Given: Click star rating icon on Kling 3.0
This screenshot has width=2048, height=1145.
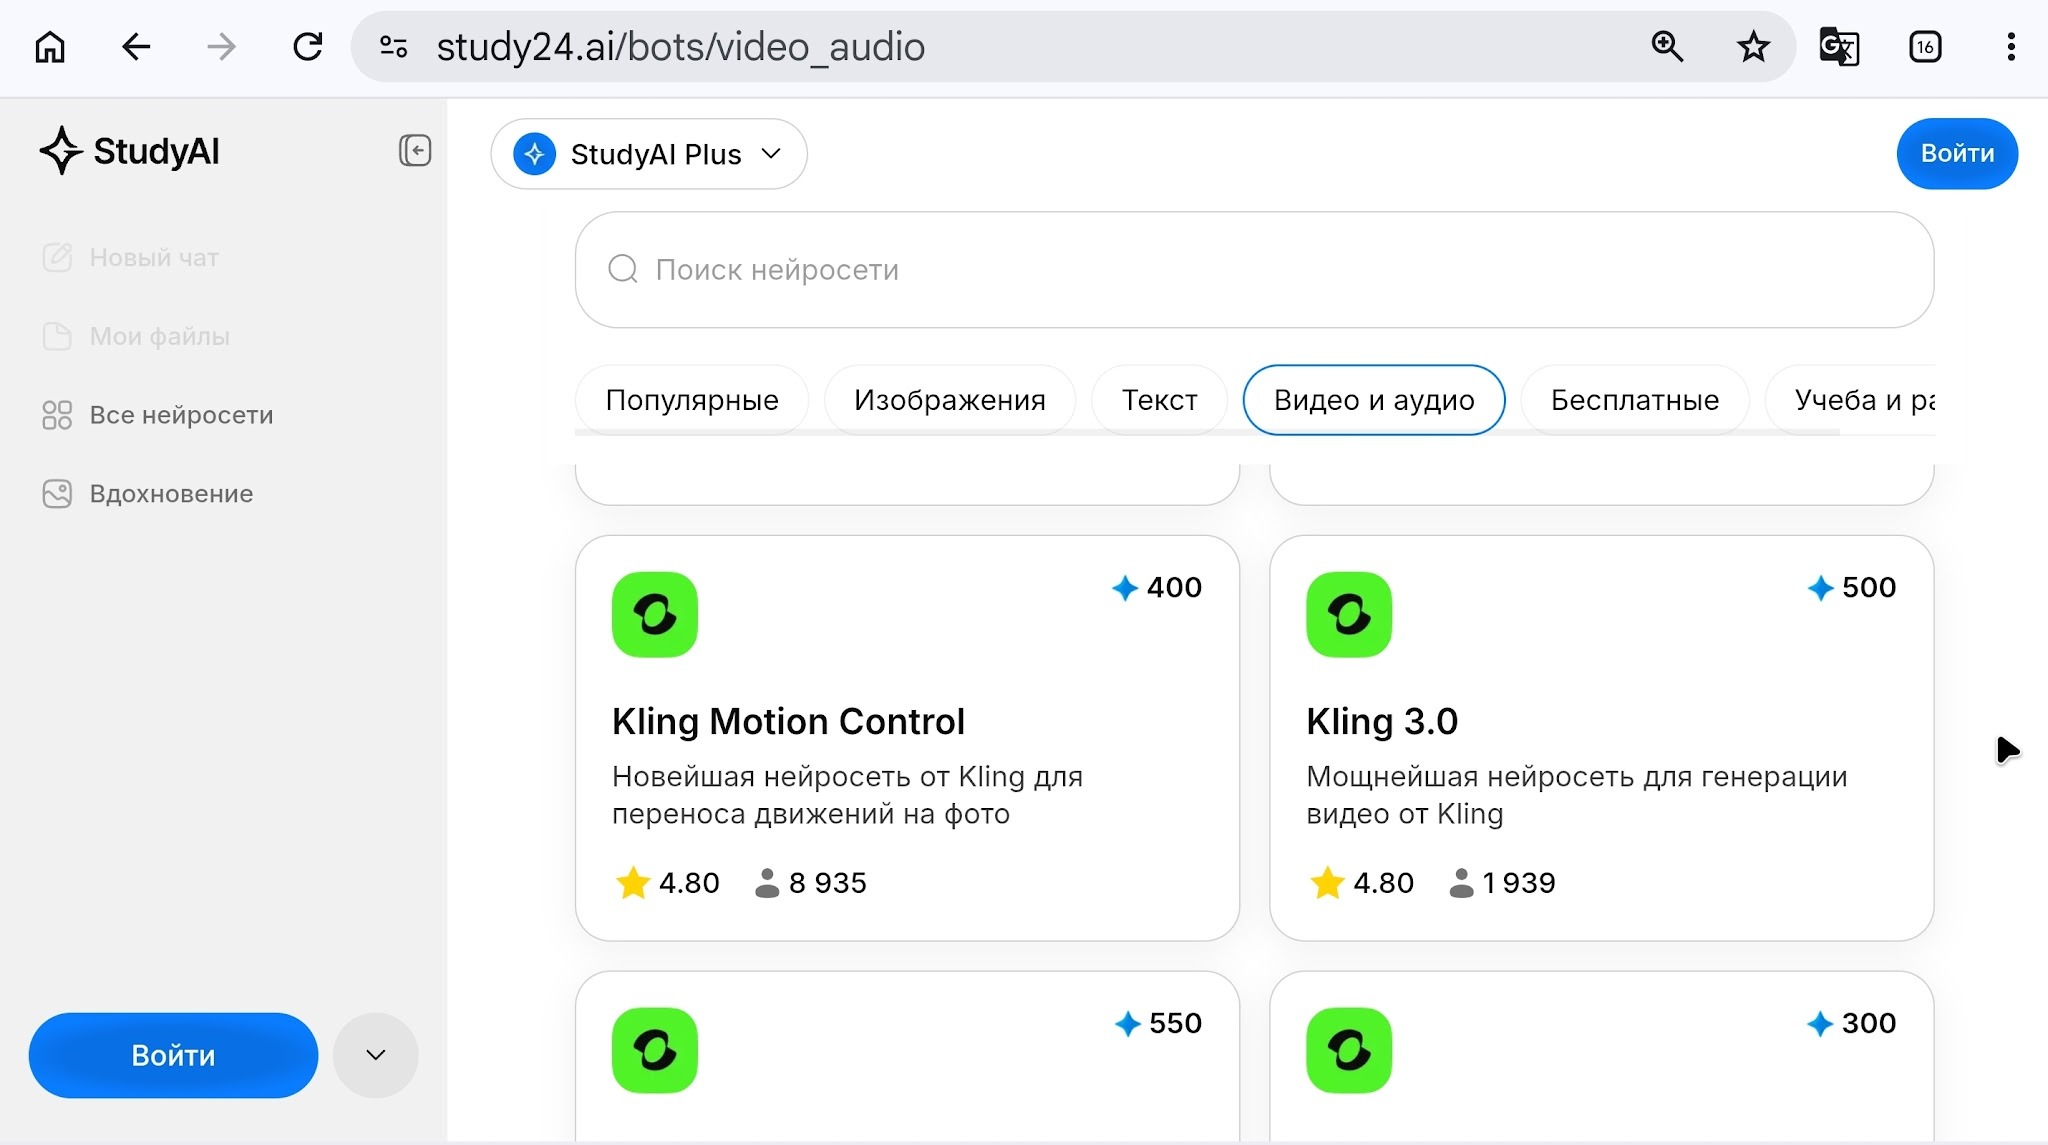Looking at the screenshot, I should tap(1327, 883).
